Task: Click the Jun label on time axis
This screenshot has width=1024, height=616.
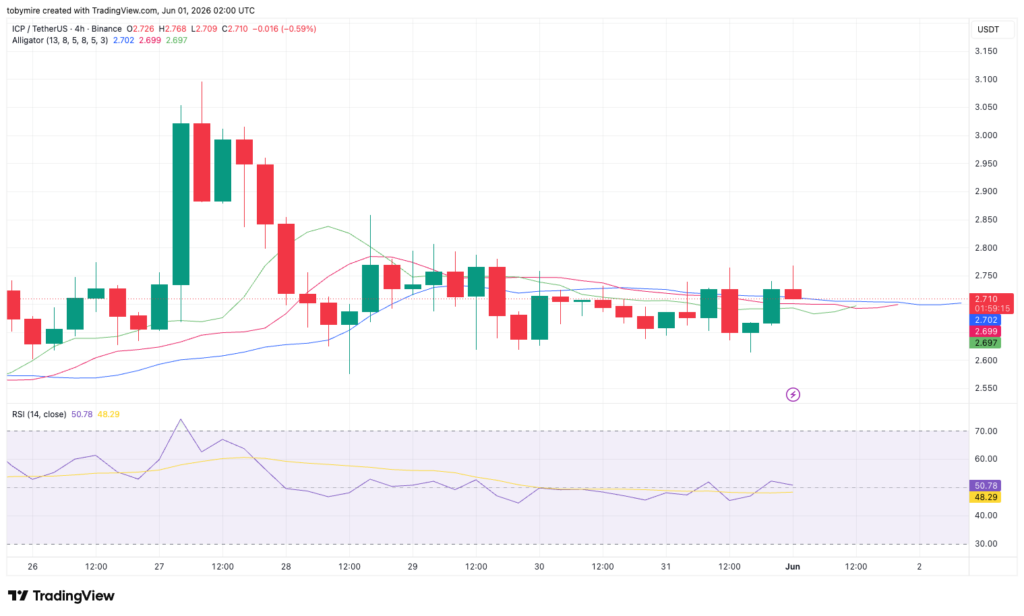Action: 792,567
